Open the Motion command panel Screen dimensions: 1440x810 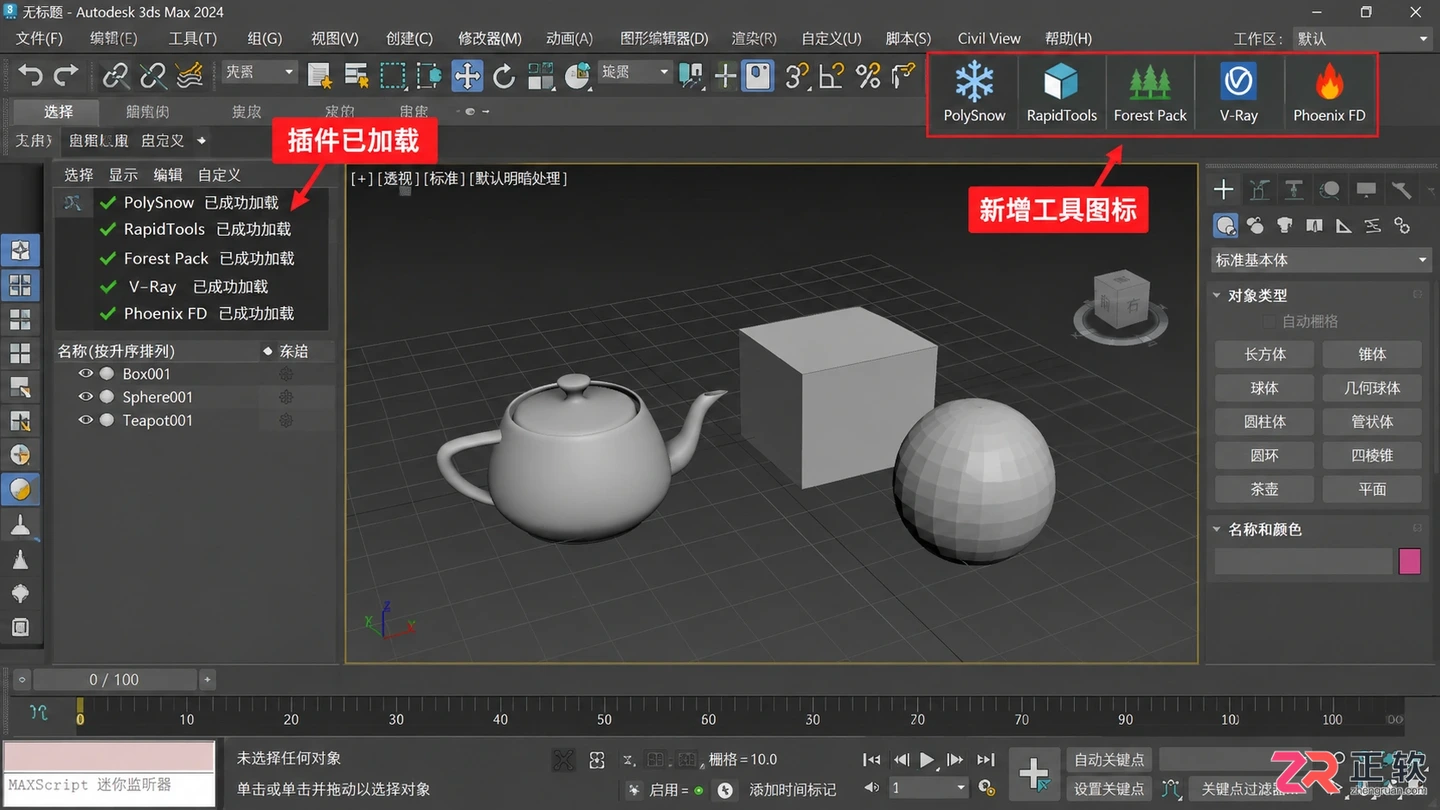coord(1330,189)
